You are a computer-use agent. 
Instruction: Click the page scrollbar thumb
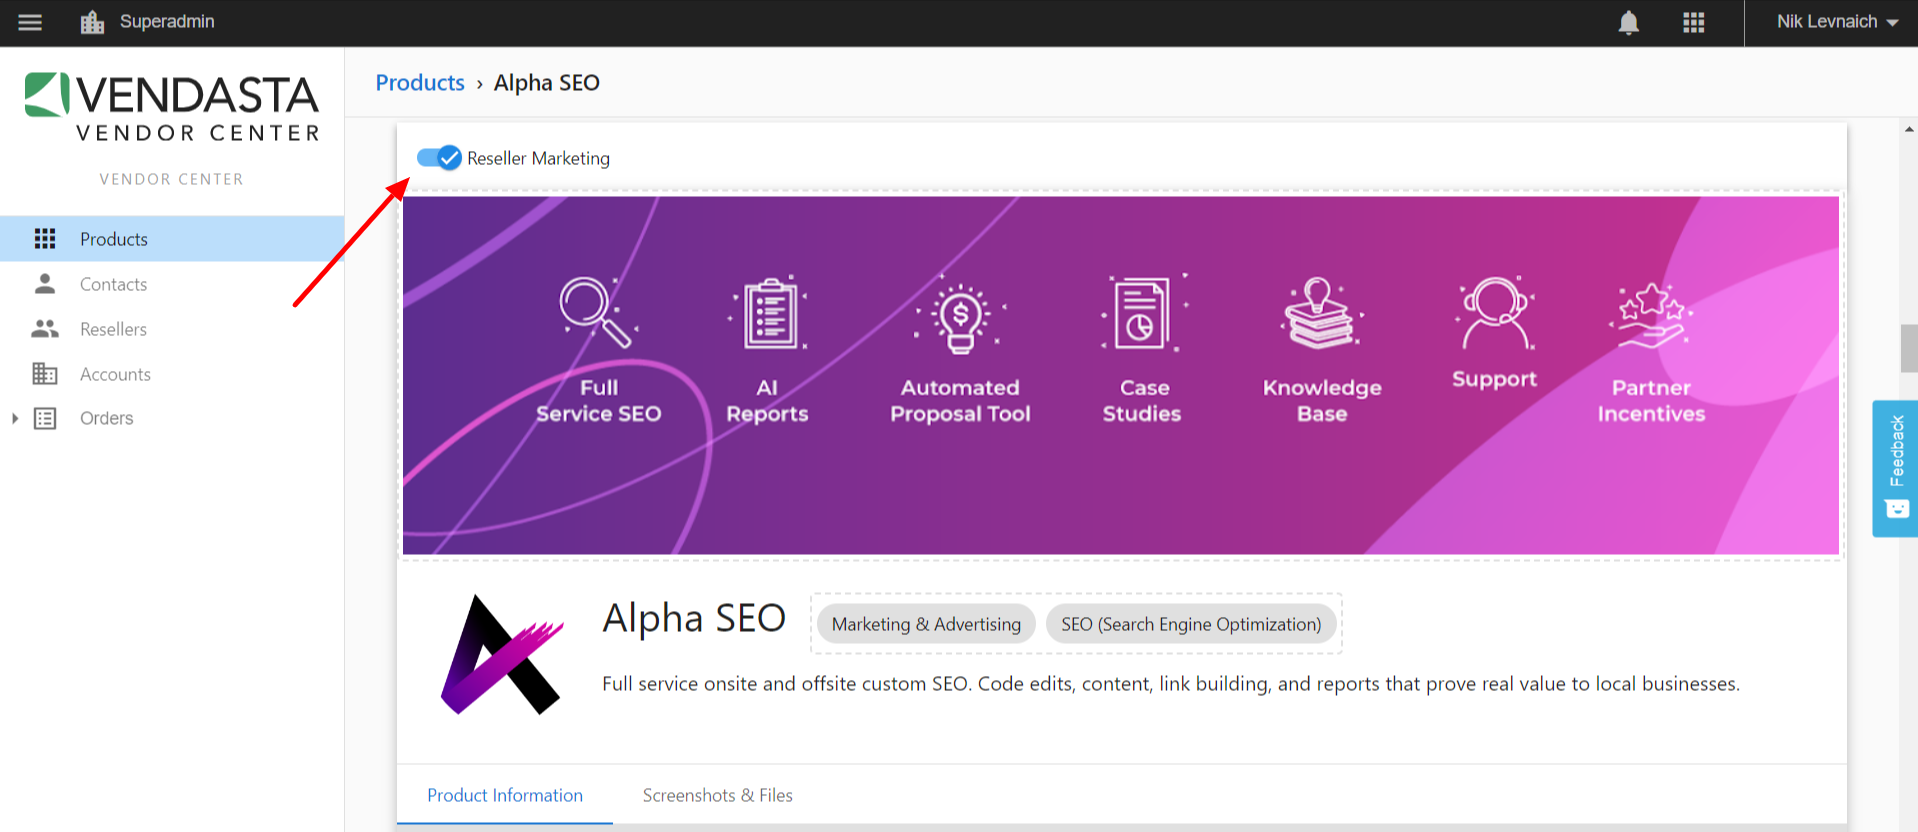coord(1909,348)
